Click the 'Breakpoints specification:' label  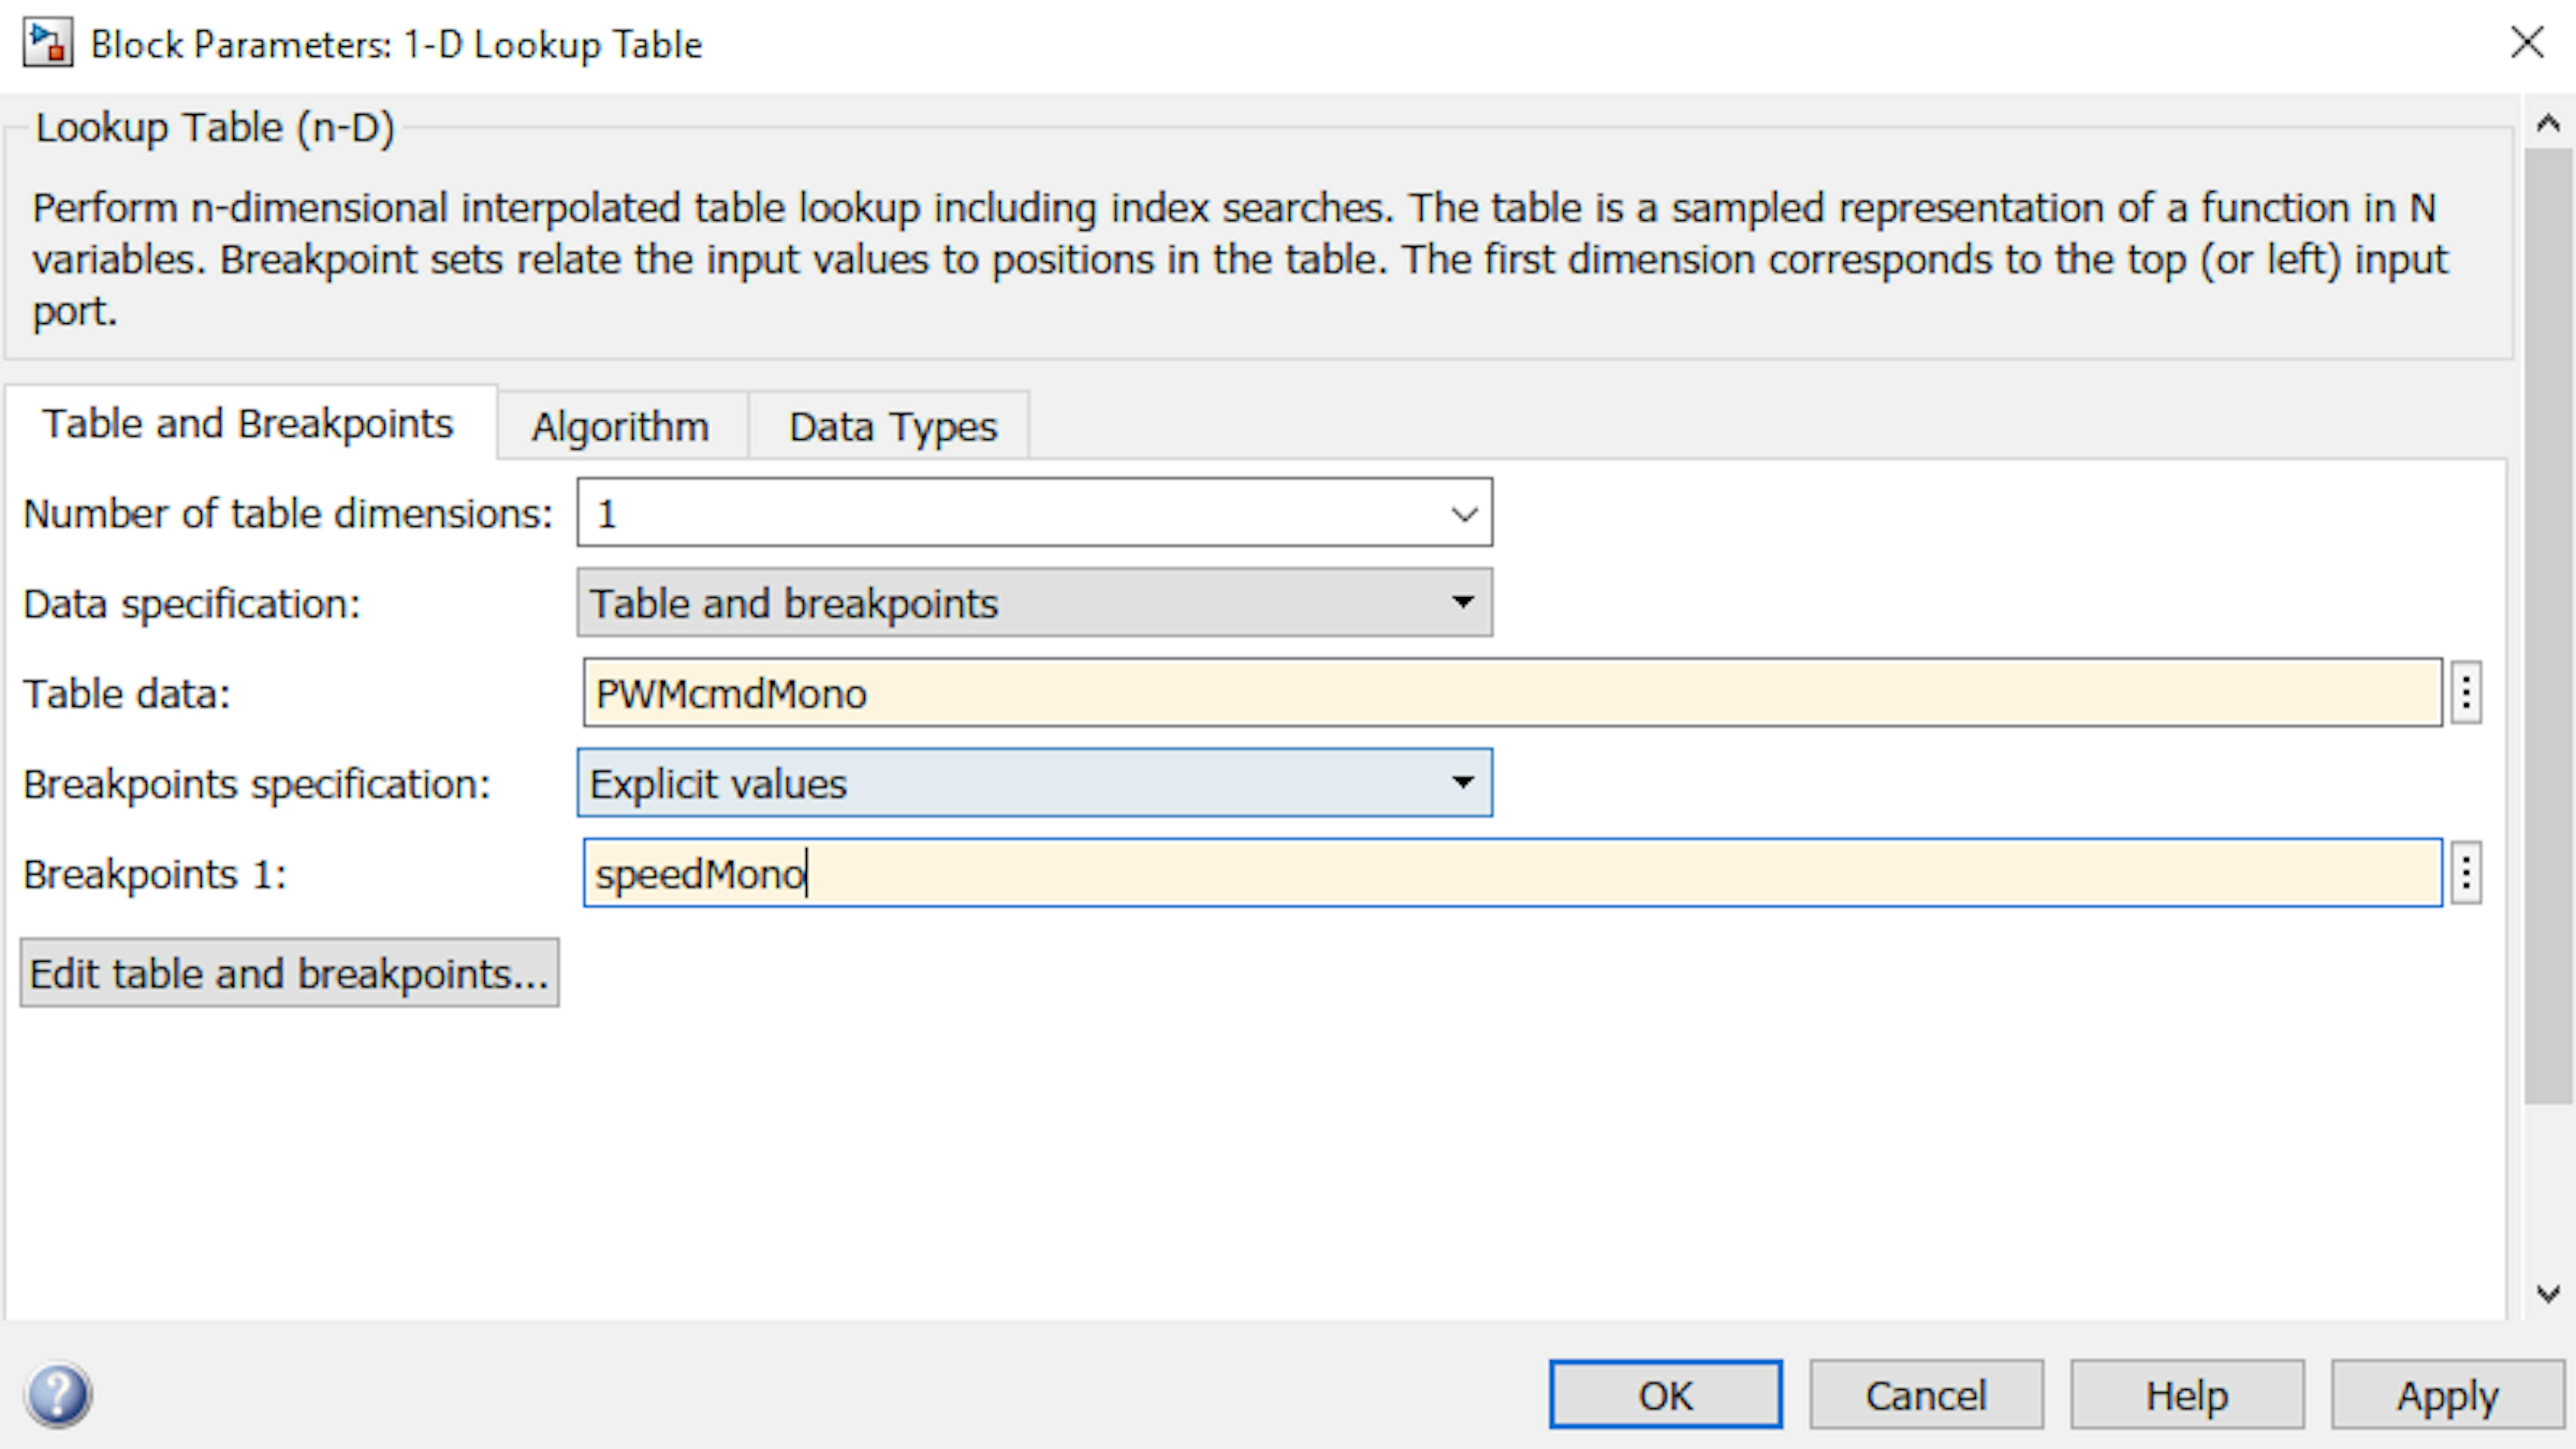point(257,784)
